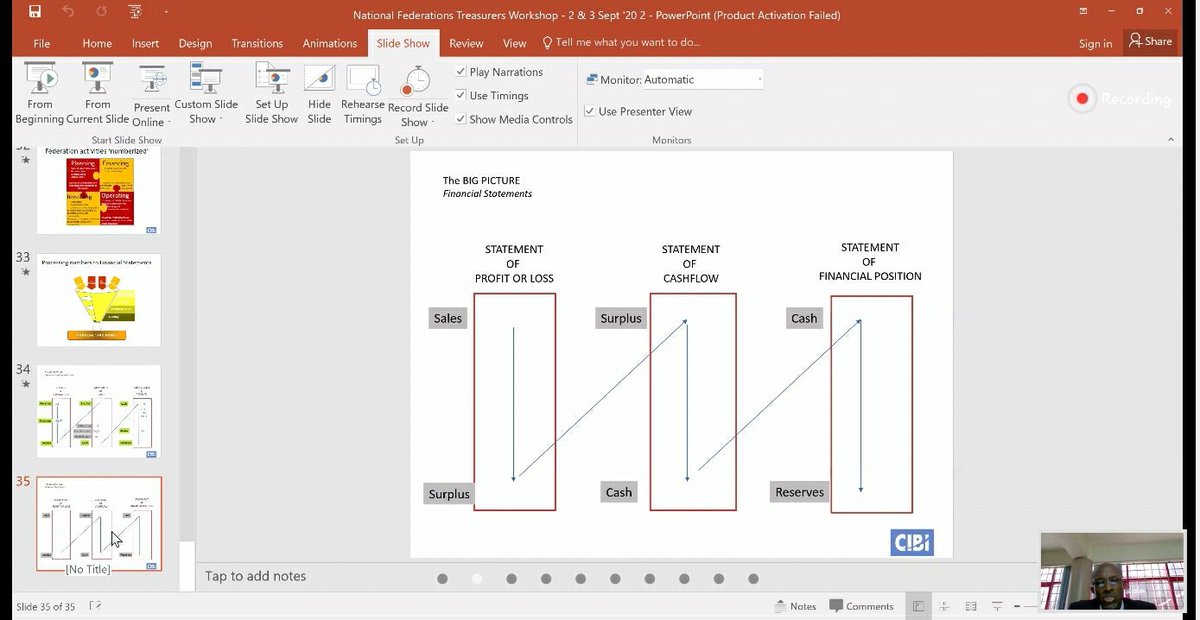Image resolution: width=1200 pixels, height=620 pixels.
Task: Open the Transitions tab
Action: [x=258, y=43]
